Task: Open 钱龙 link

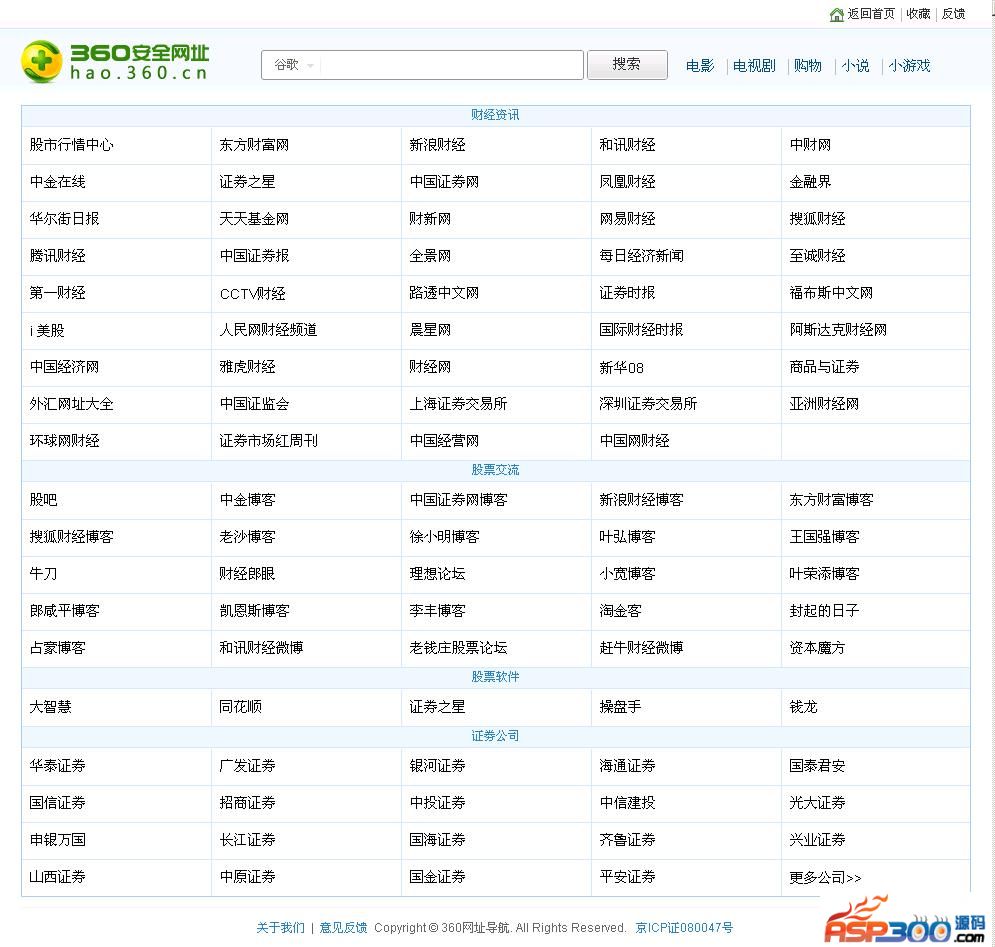Action: [803, 707]
